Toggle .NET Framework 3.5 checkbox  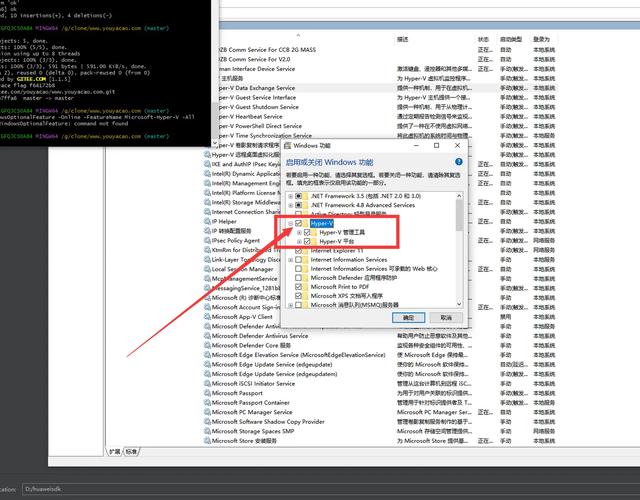[298, 196]
